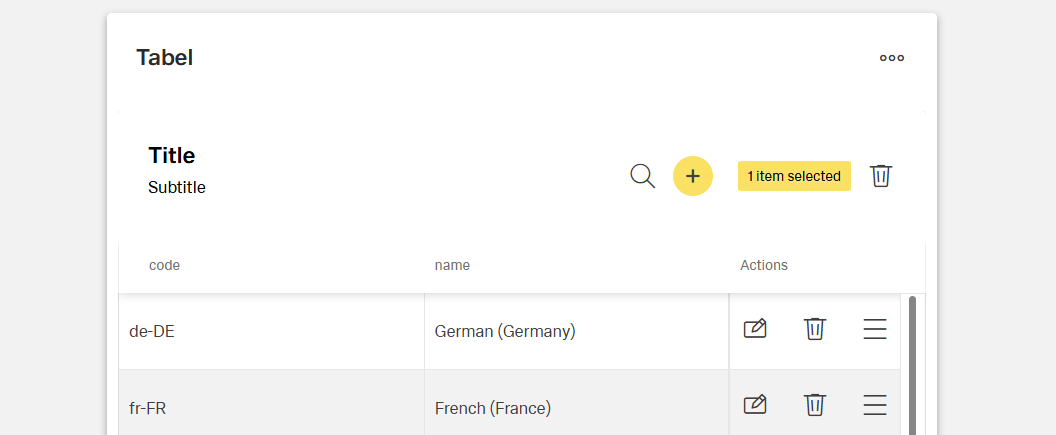Select the de-DE code cell

coord(152,331)
